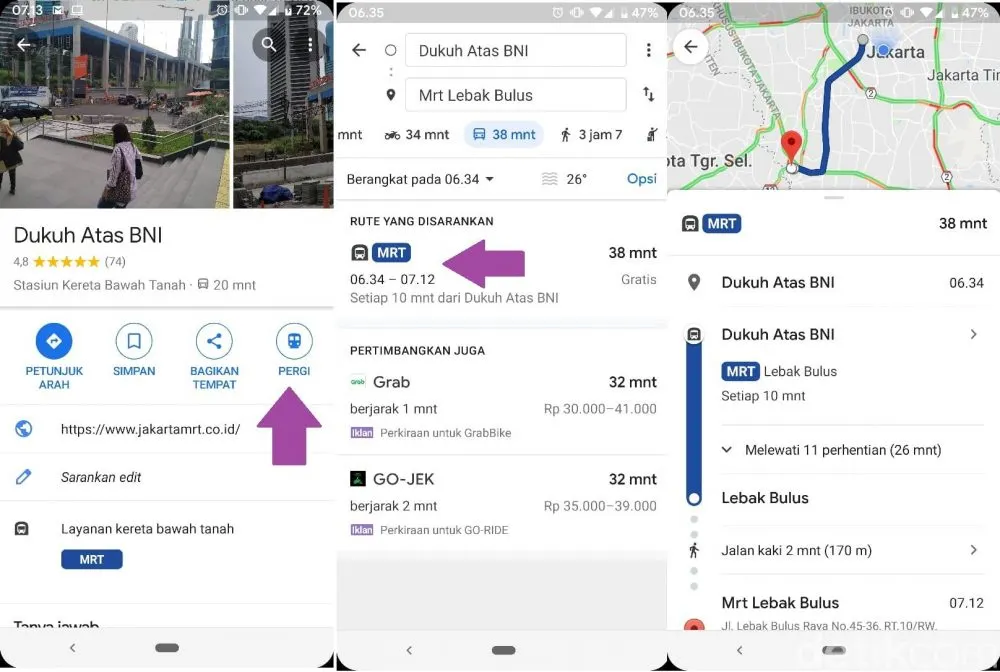Tap the bottom sheet drag handle below map
The width and height of the screenshot is (1000, 672).
(x=834, y=198)
